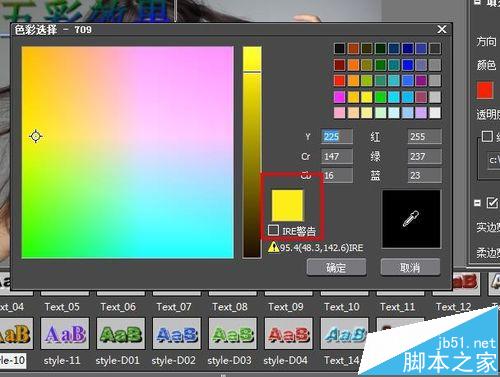Select the style-D02 blue text style thumbnail

[177, 333]
